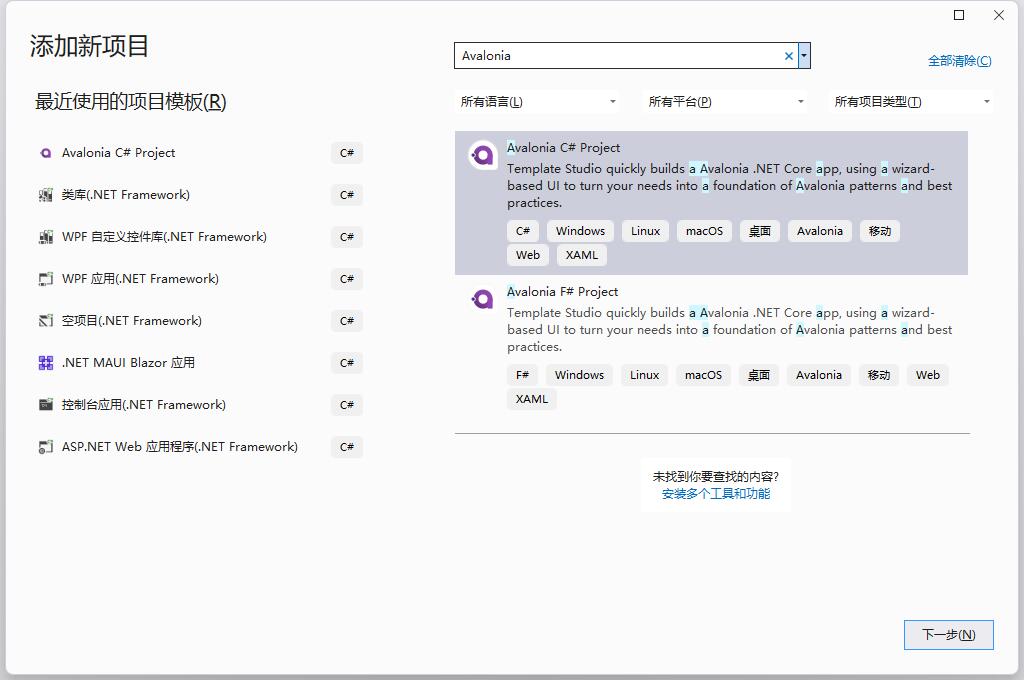Screen dimensions: 1024x680
Task: Click the .NET MAUI Blazor 应用 icon
Action: [45, 363]
